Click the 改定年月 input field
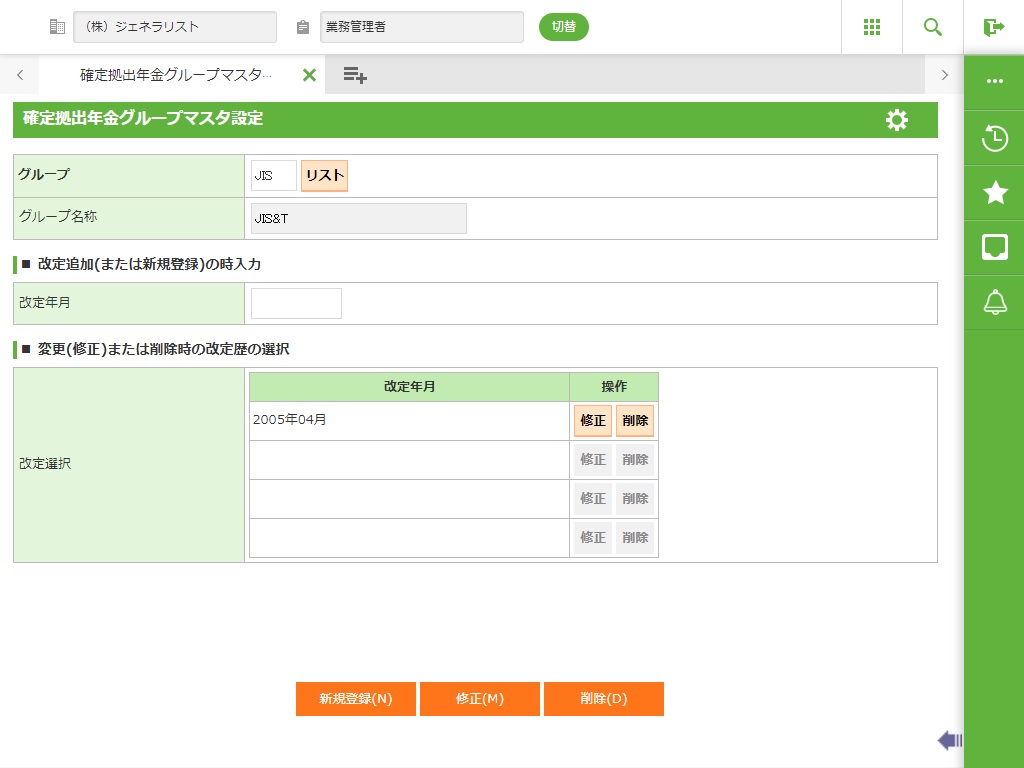Screen dimensions: 1024x768 296,303
